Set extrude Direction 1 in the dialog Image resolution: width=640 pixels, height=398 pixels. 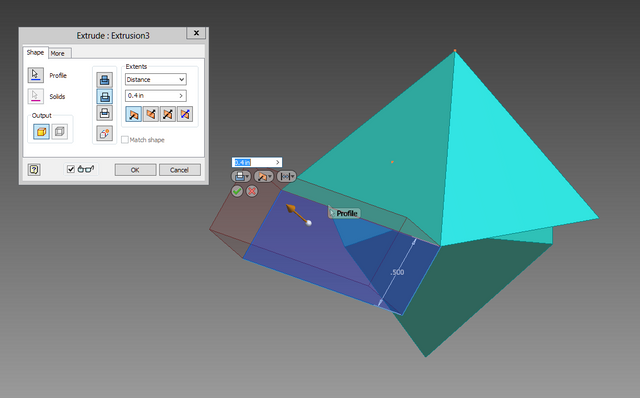coord(133,114)
